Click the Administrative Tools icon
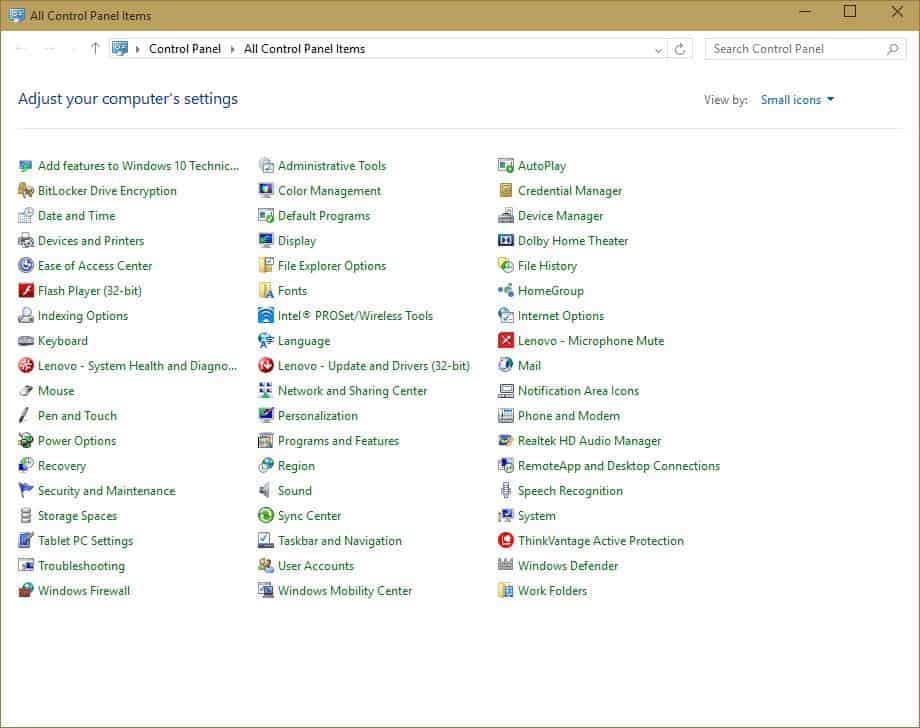Viewport: 920px width, 728px height. click(266, 166)
